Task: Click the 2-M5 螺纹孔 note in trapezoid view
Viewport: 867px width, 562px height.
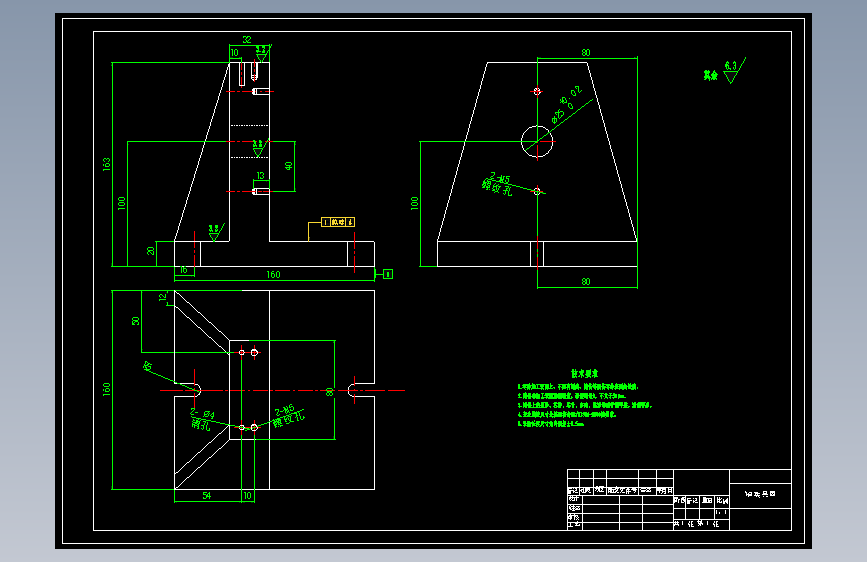Action: coord(498,184)
